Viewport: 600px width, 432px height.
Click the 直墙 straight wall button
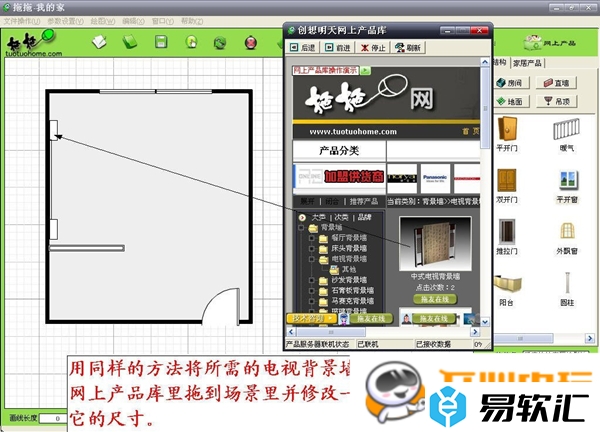[556, 83]
